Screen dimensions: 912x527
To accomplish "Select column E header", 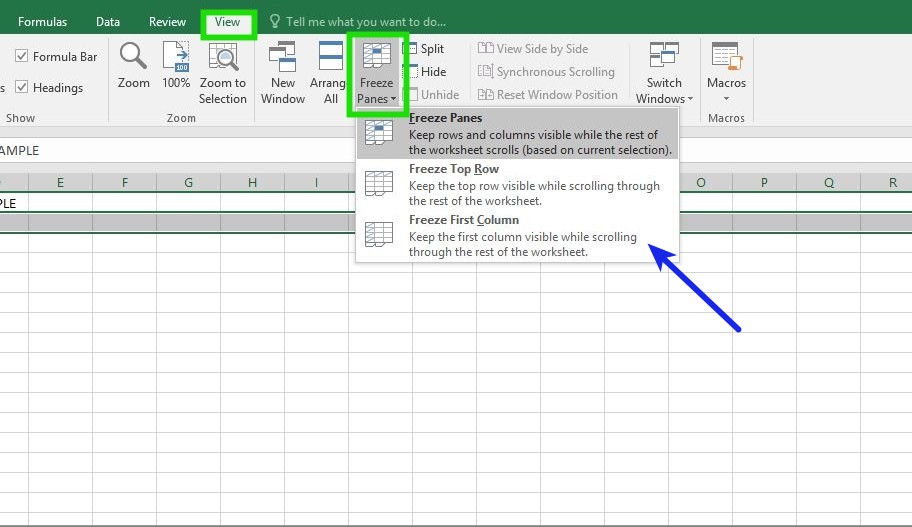I will [x=60, y=183].
